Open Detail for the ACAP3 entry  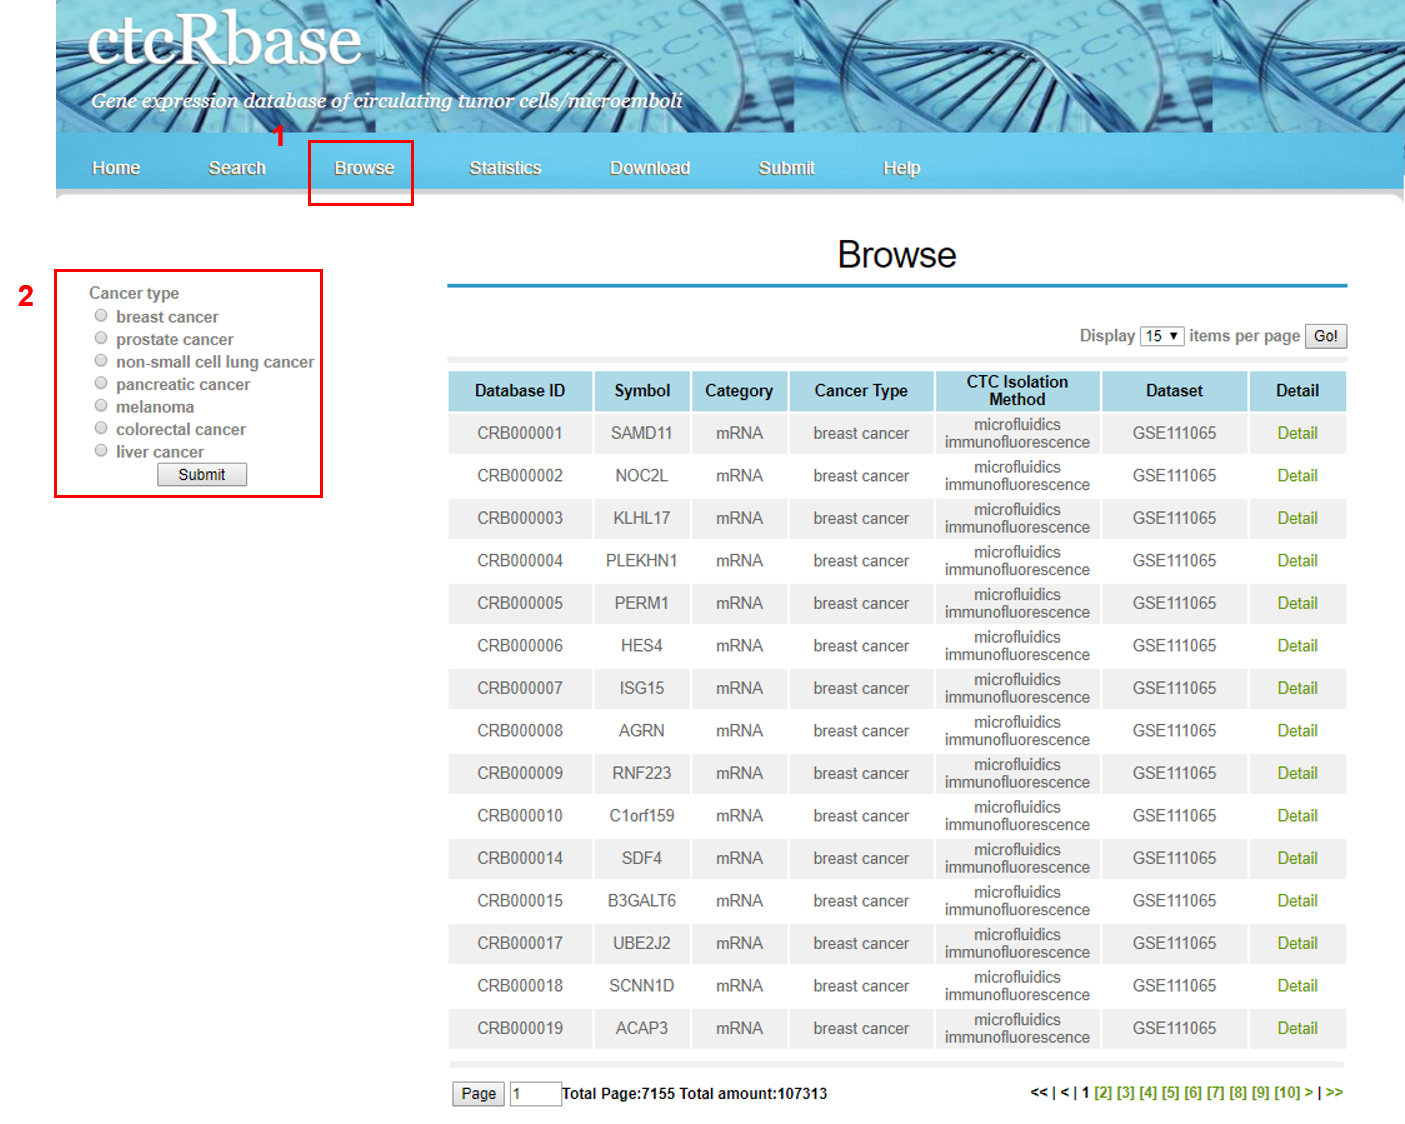click(1297, 1028)
